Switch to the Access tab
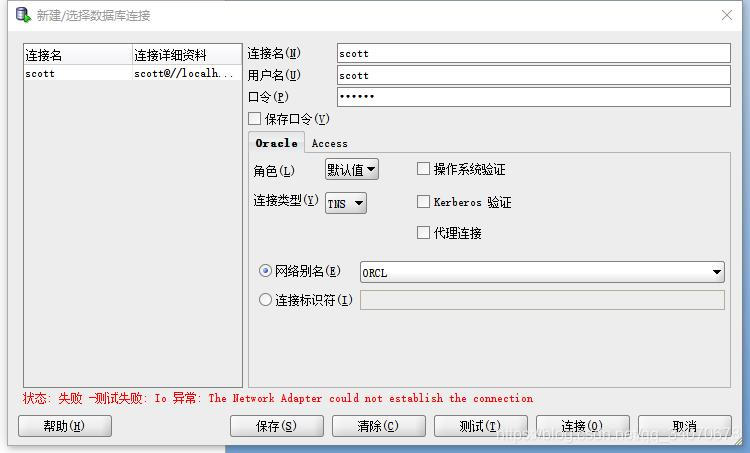The image size is (750, 453). 330,144
